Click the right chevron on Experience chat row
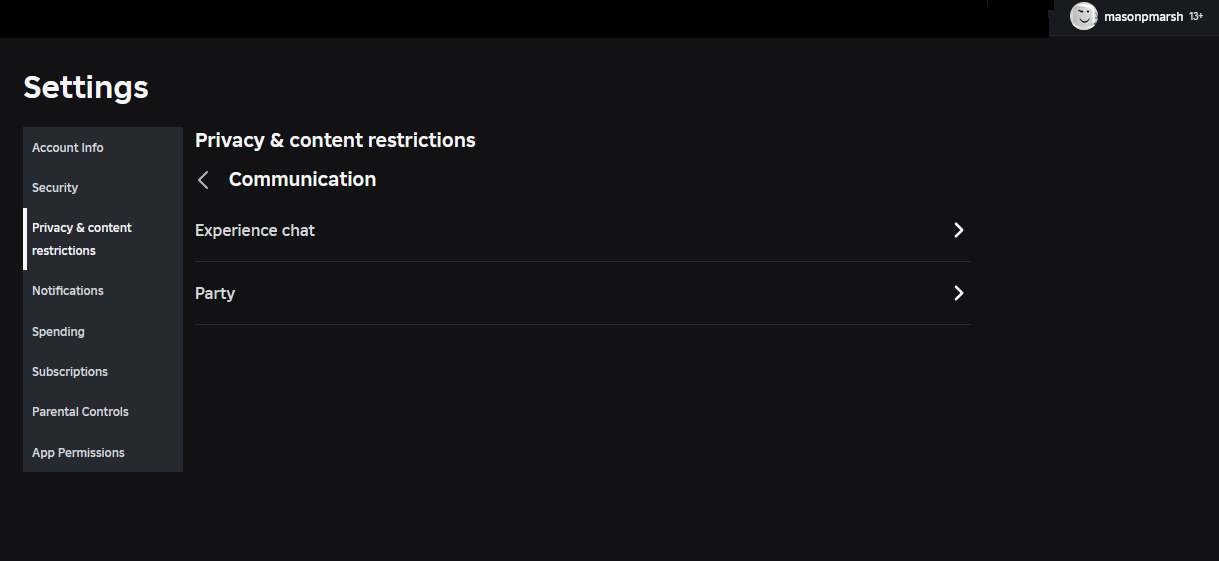This screenshot has width=1219, height=561. click(959, 230)
